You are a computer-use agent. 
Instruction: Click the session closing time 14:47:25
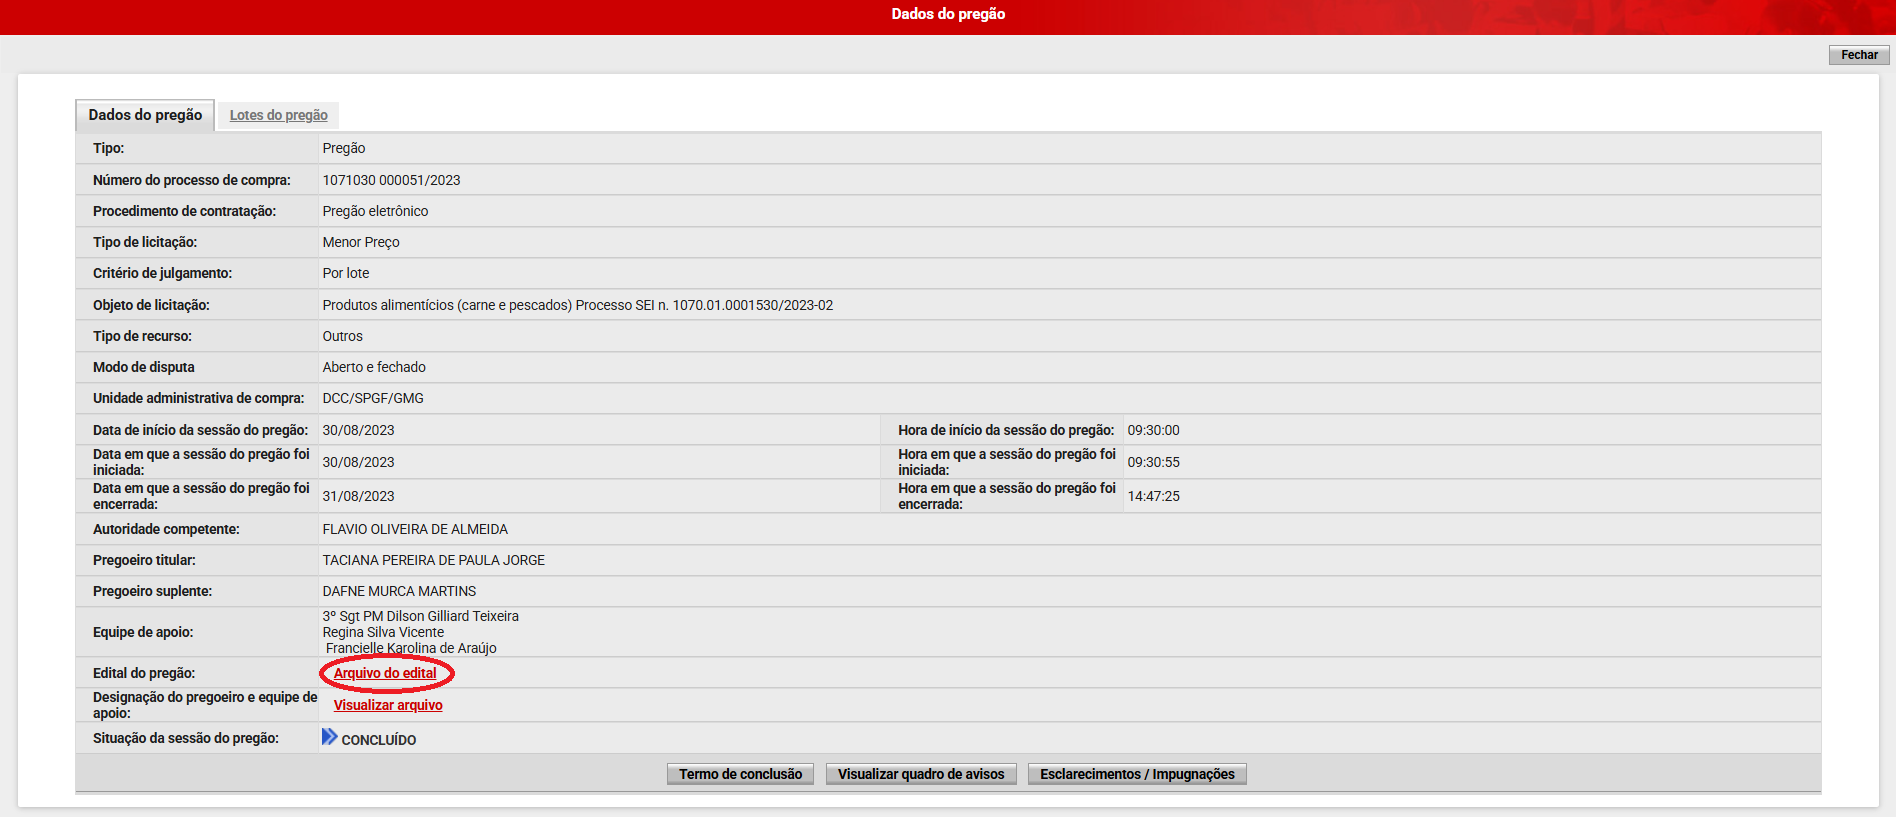(1153, 496)
